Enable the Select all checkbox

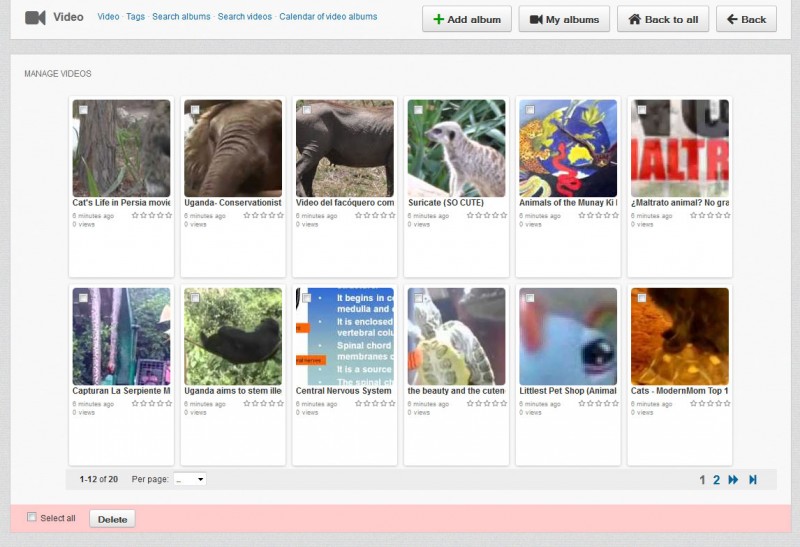32,517
